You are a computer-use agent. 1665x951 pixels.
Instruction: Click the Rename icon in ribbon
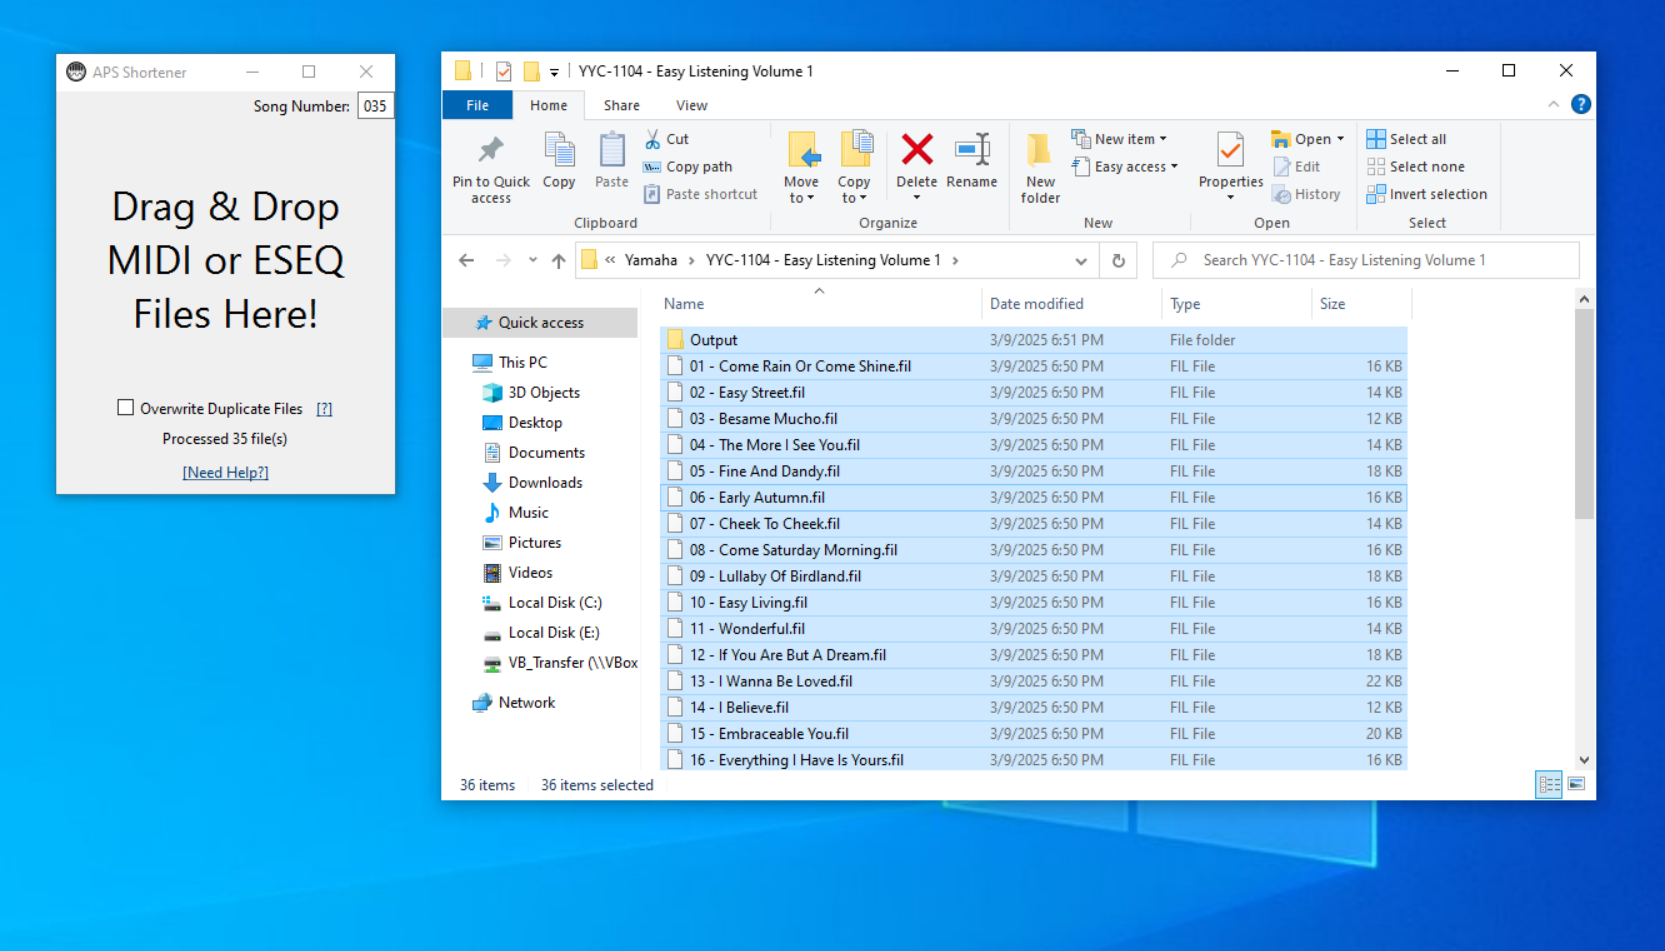tap(972, 150)
